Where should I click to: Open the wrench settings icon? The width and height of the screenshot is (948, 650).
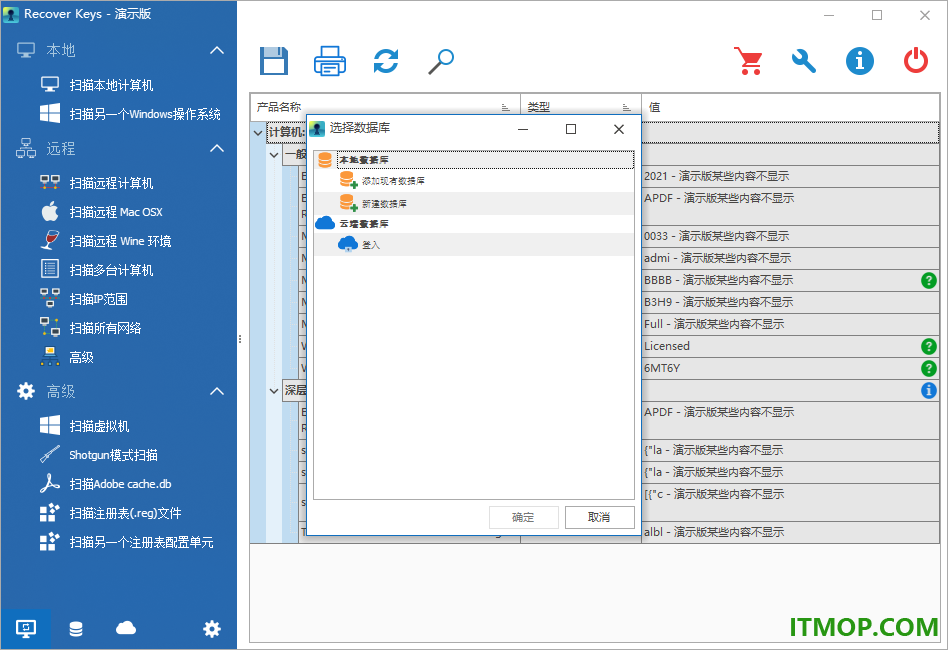point(804,61)
